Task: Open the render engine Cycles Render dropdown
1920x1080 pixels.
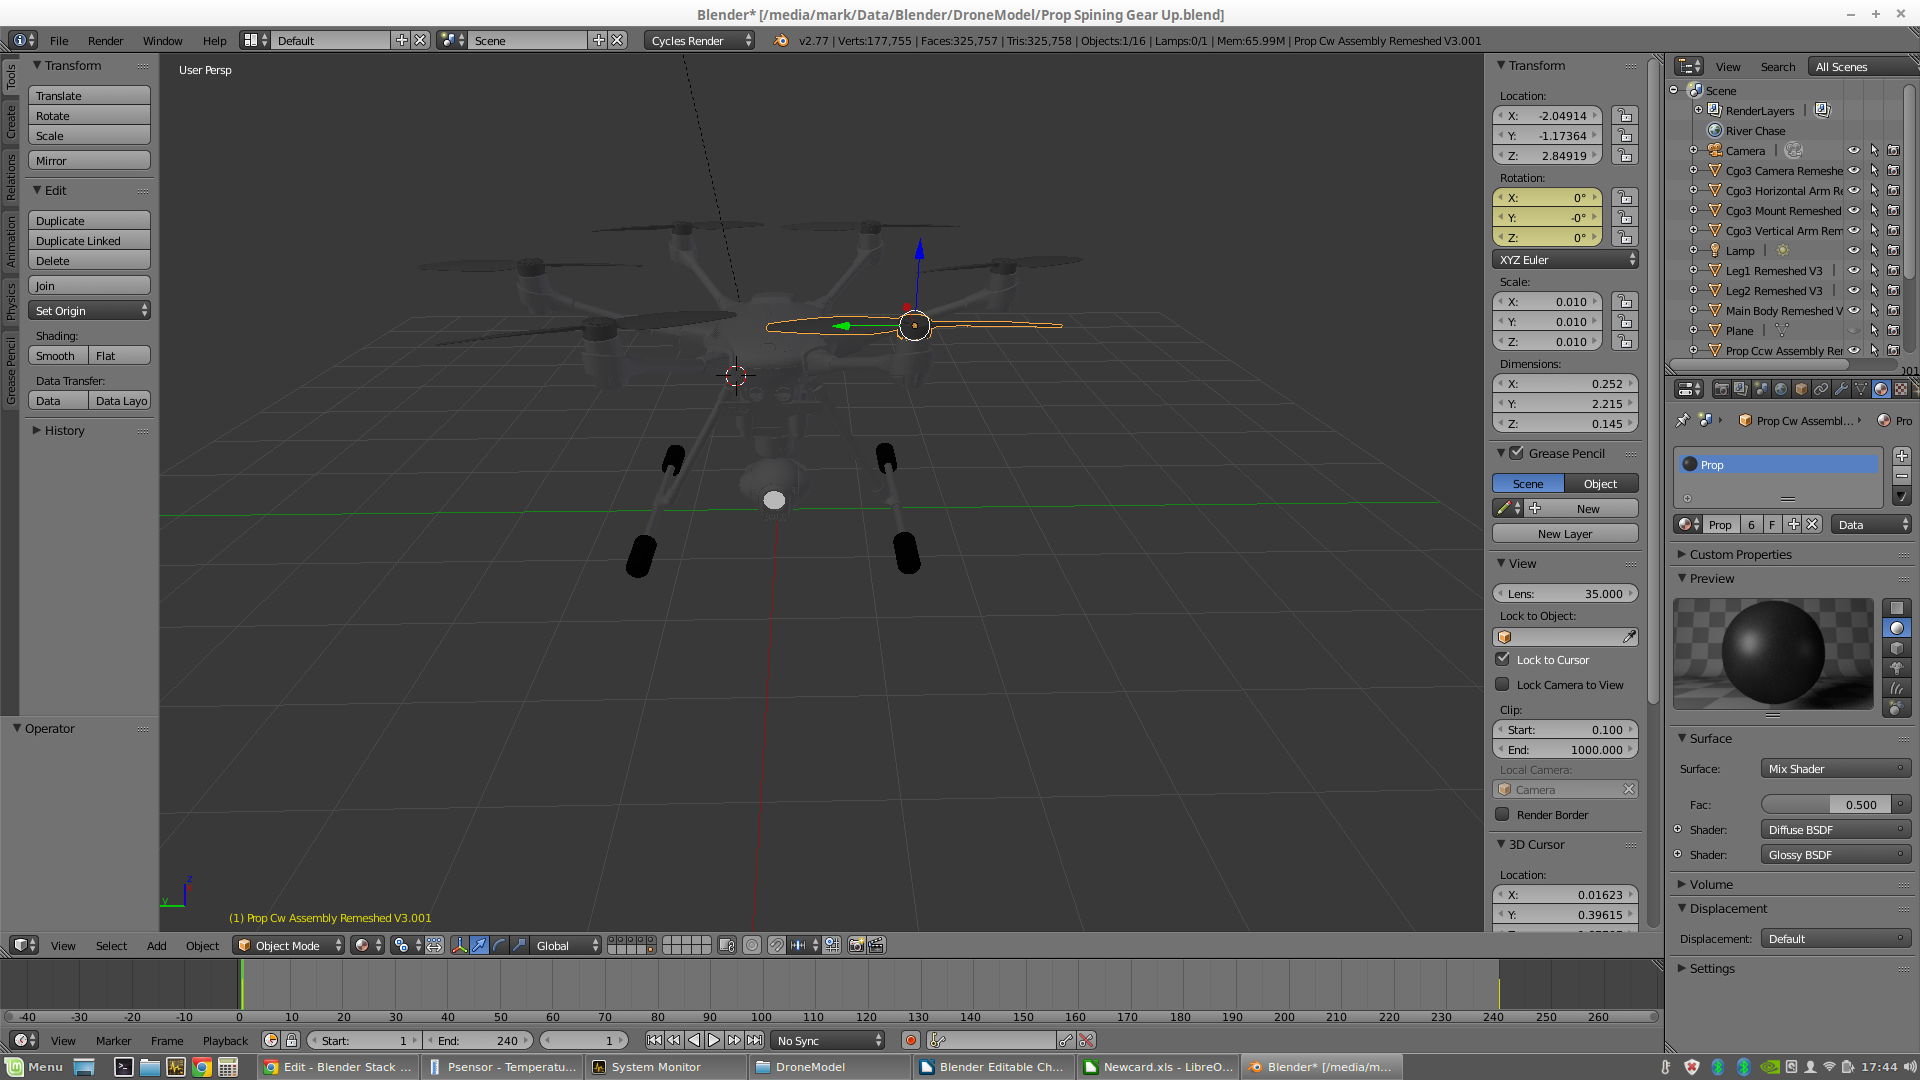Action: pos(700,40)
